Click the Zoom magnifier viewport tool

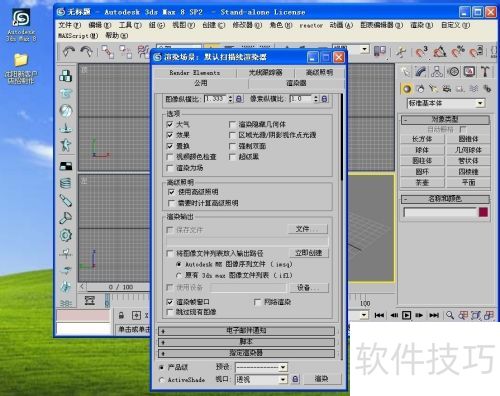(x=450, y=315)
